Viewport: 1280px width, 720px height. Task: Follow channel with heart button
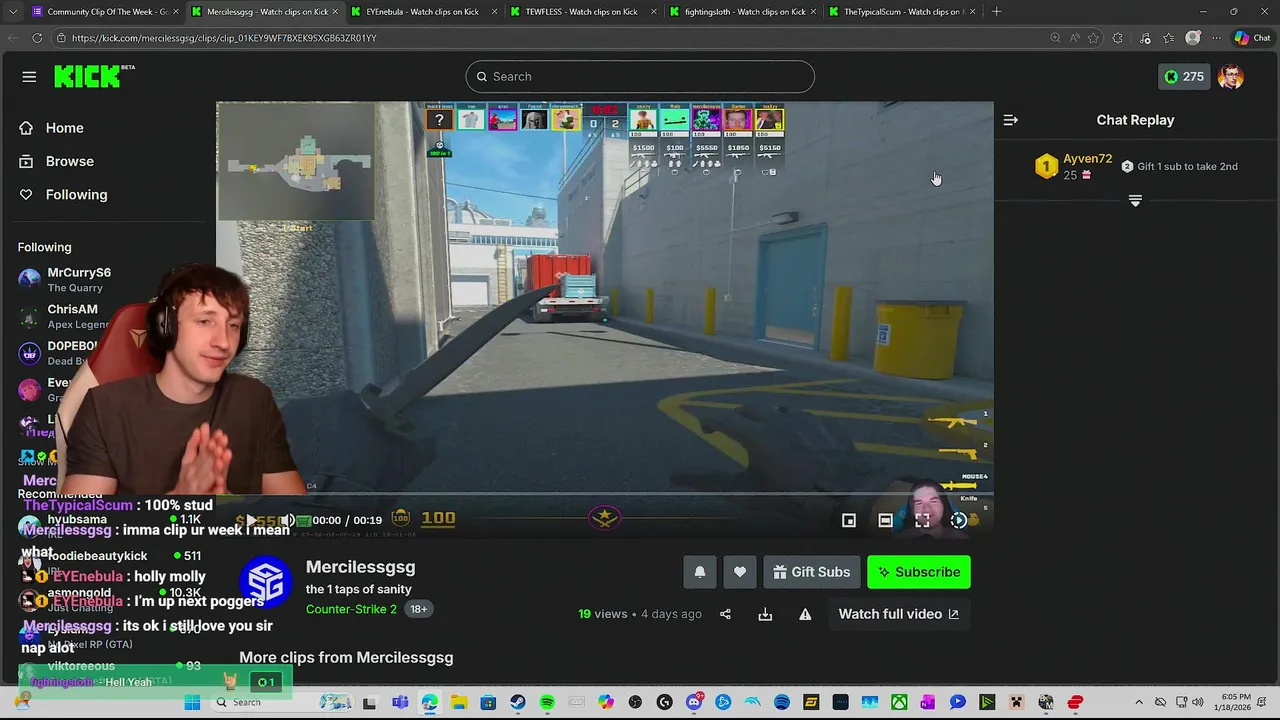click(x=740, y=572)
